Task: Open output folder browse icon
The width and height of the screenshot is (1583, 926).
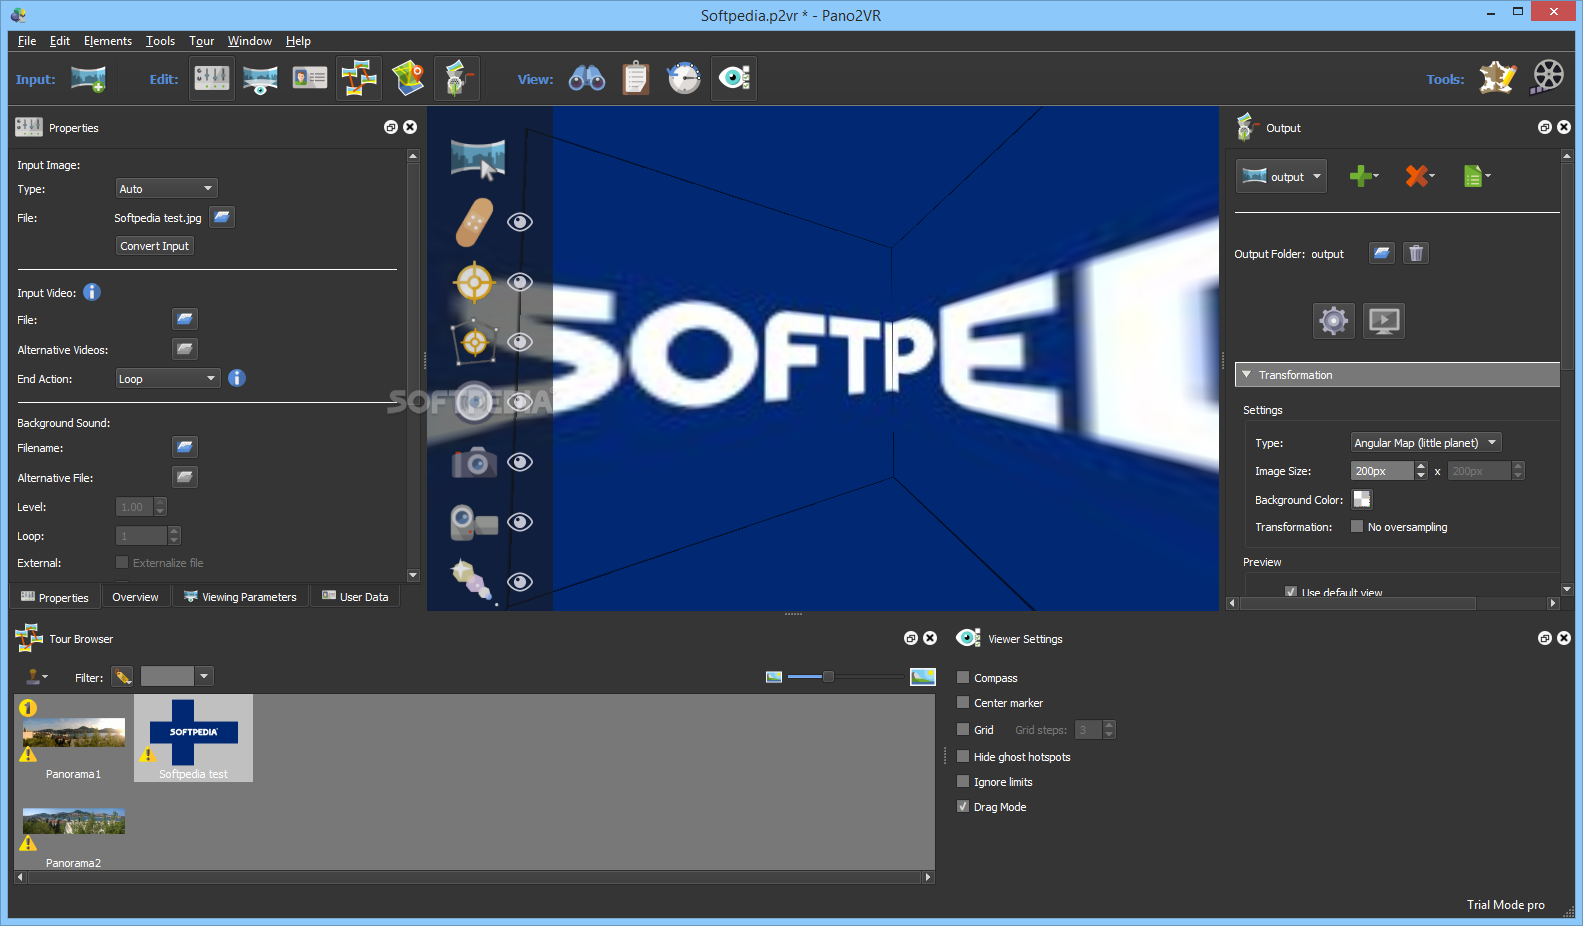Action: click(x=1382, y=253)
